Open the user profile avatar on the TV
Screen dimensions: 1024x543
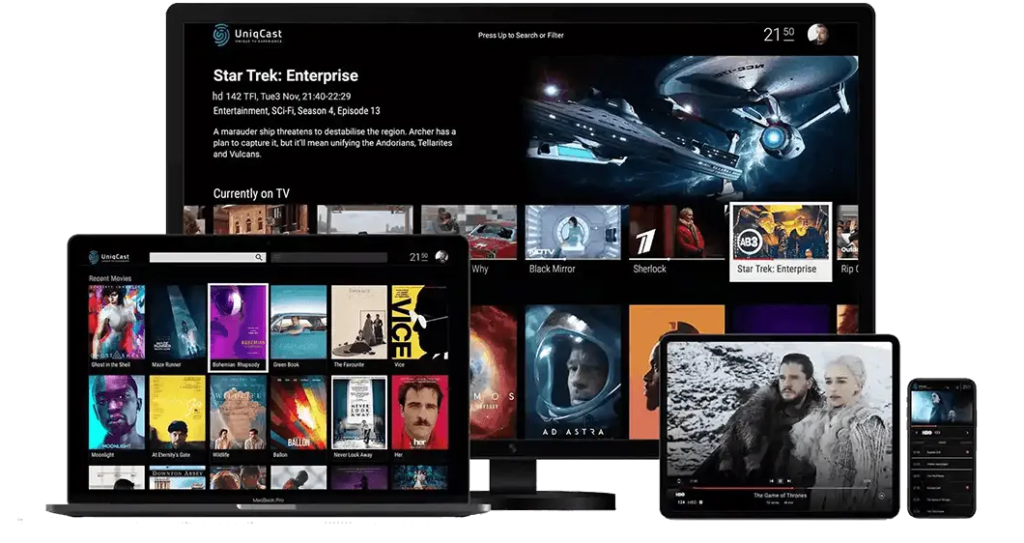[817, 34]
